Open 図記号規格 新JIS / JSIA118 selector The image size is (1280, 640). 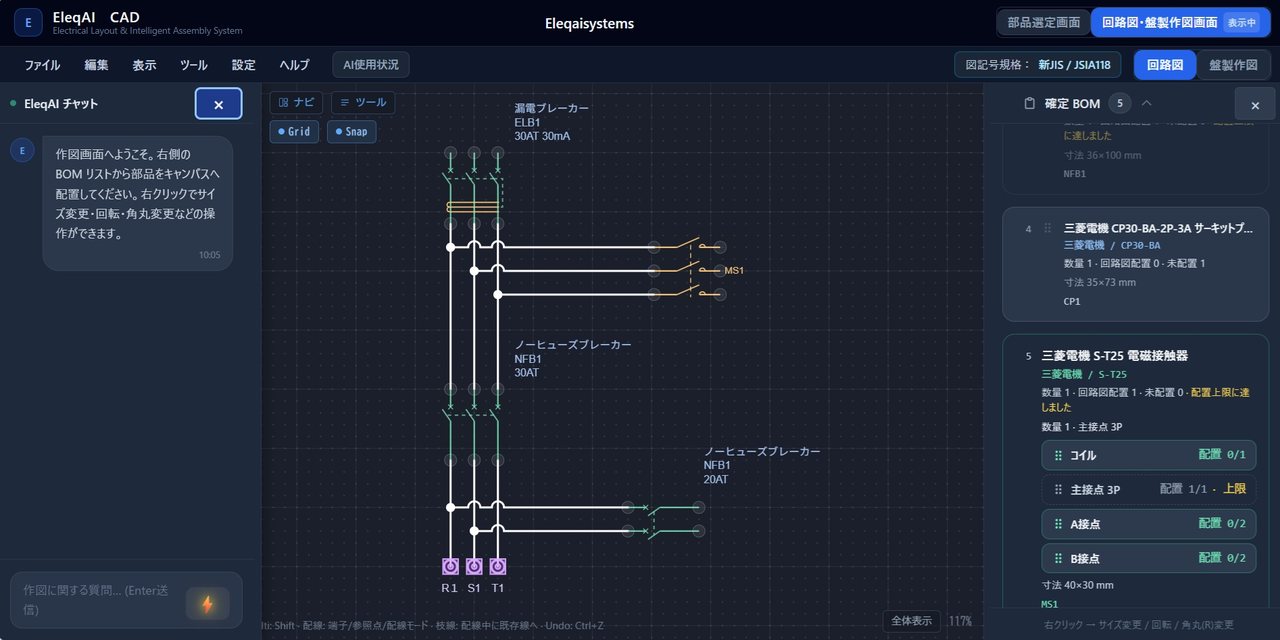(1039, 65)
